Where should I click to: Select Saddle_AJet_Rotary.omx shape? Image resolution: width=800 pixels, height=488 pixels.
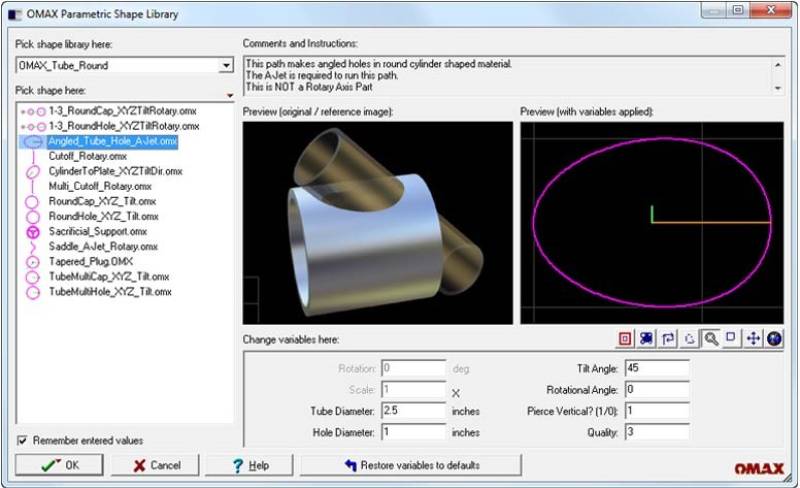(x=103, y=247)
